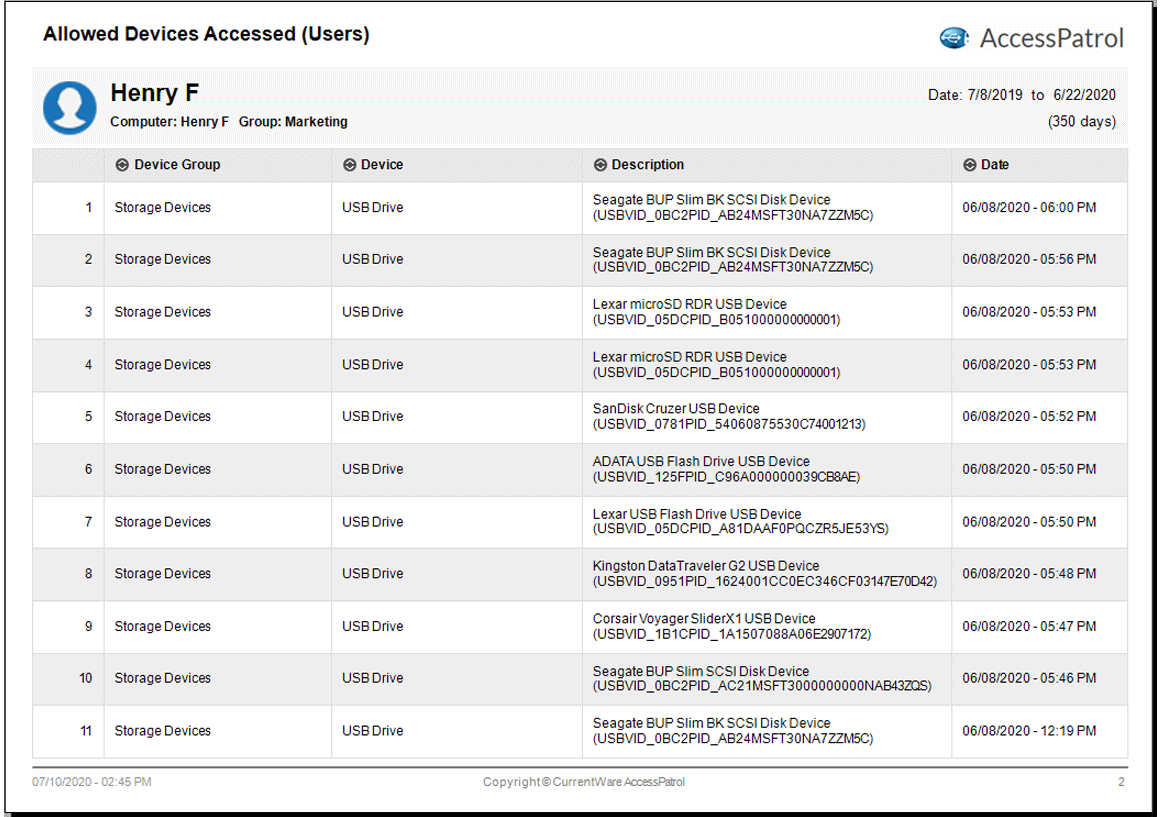Image resolution: width=1161 pixels, height=817 pixels.
Task: Click Storage Devices in row 1
Action: 162,207
